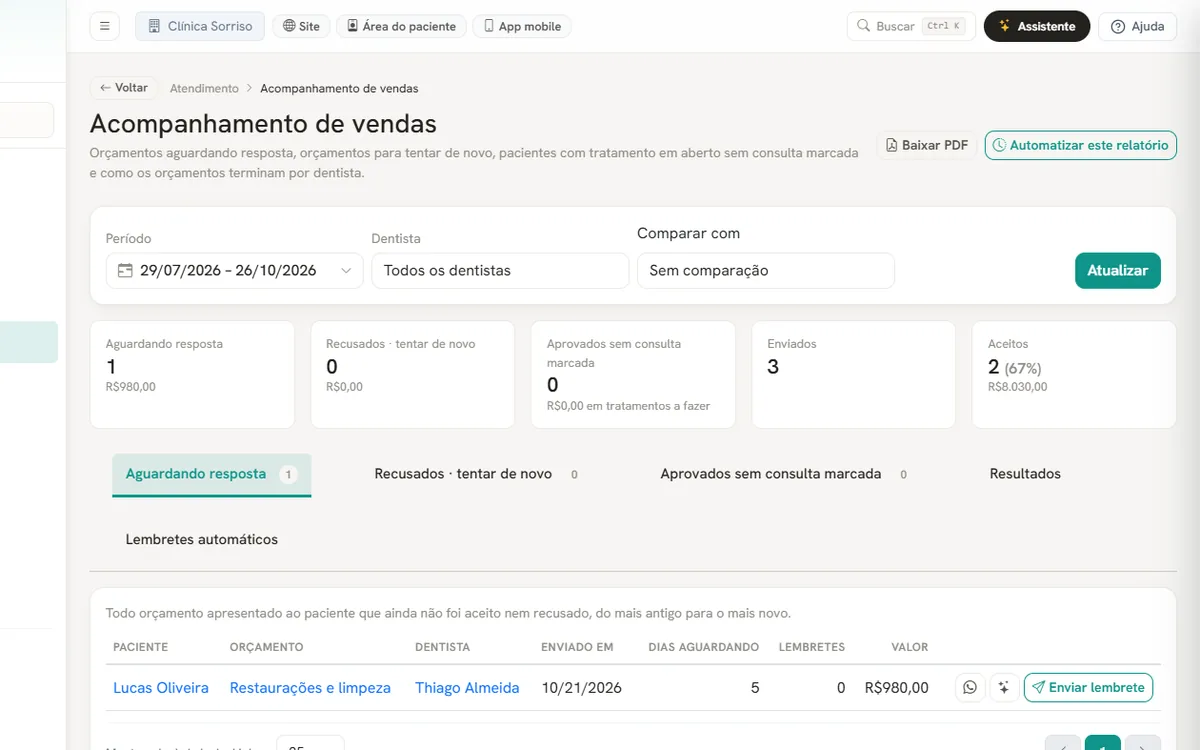Open budget Restaurações e limpeza
Viewport: 1200px width, 750px height.
click(x=310, y=687)
